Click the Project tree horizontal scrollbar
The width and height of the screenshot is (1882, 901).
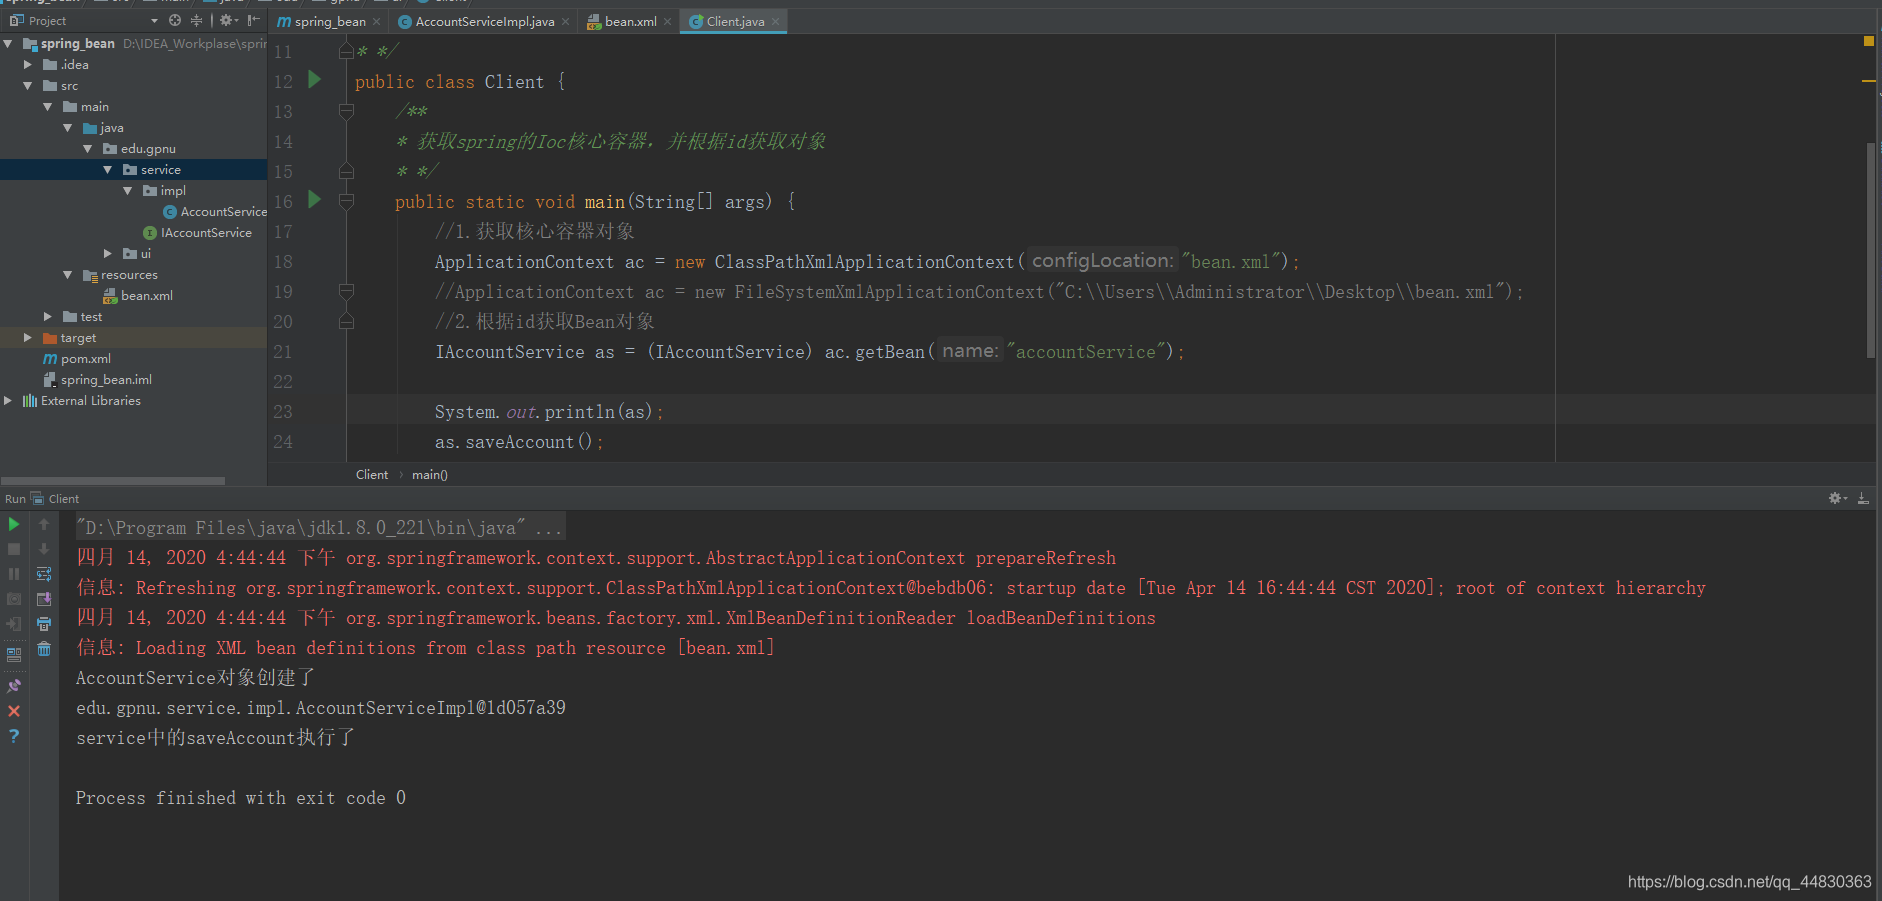click(x=112, y=481)
